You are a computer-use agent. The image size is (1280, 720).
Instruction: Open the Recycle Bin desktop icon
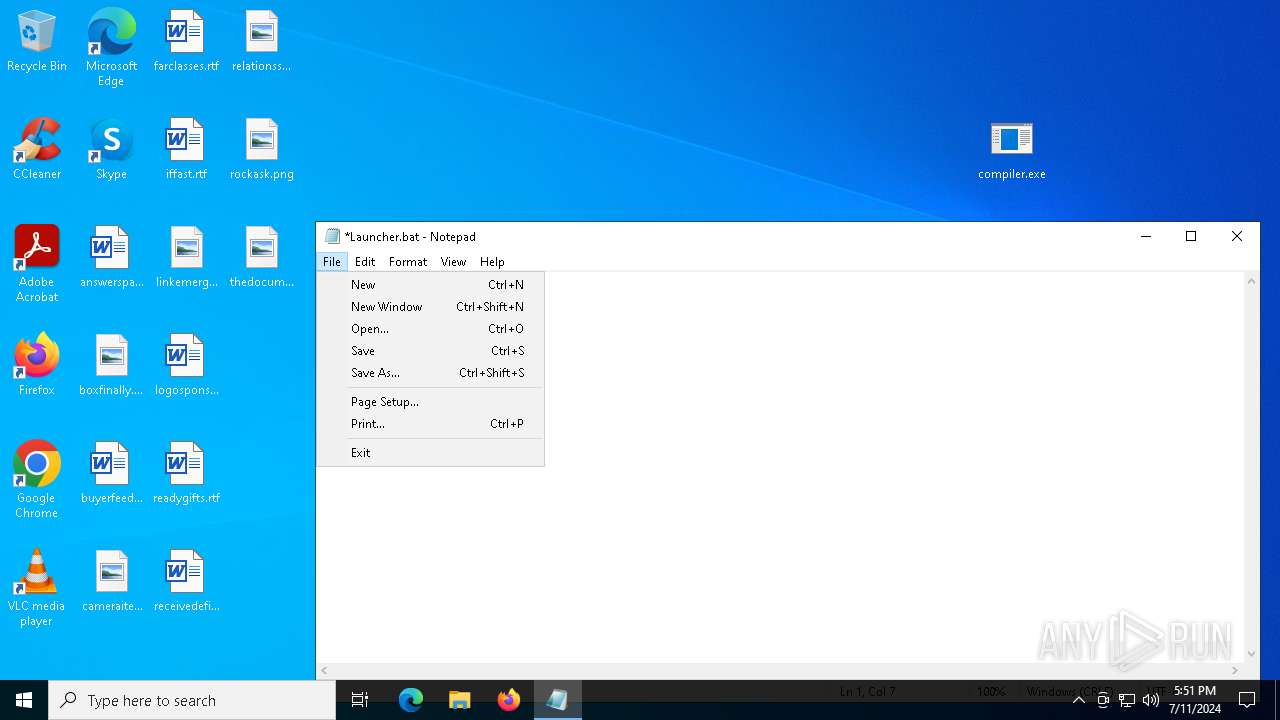37,42
